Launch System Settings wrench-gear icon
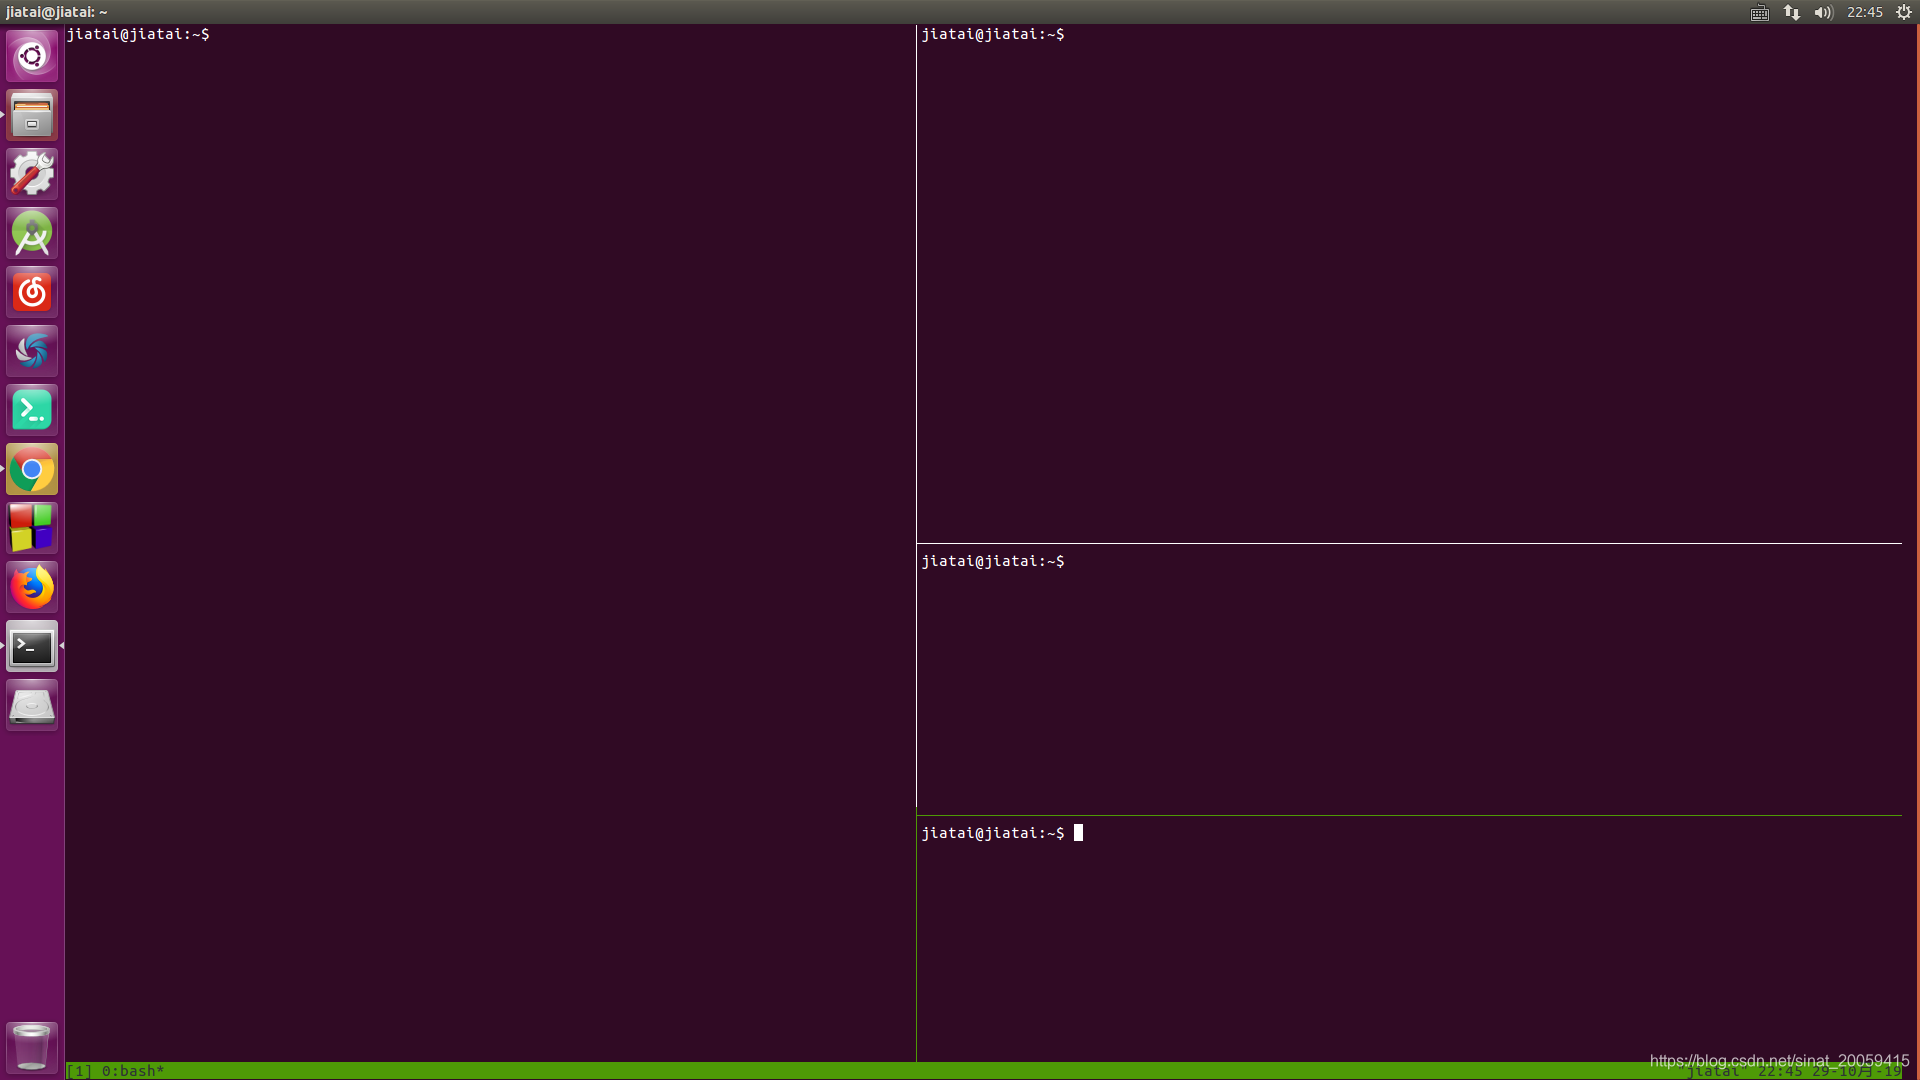Image resolution: width=1920 pixels, height=1080 pixels. [32, 174]
